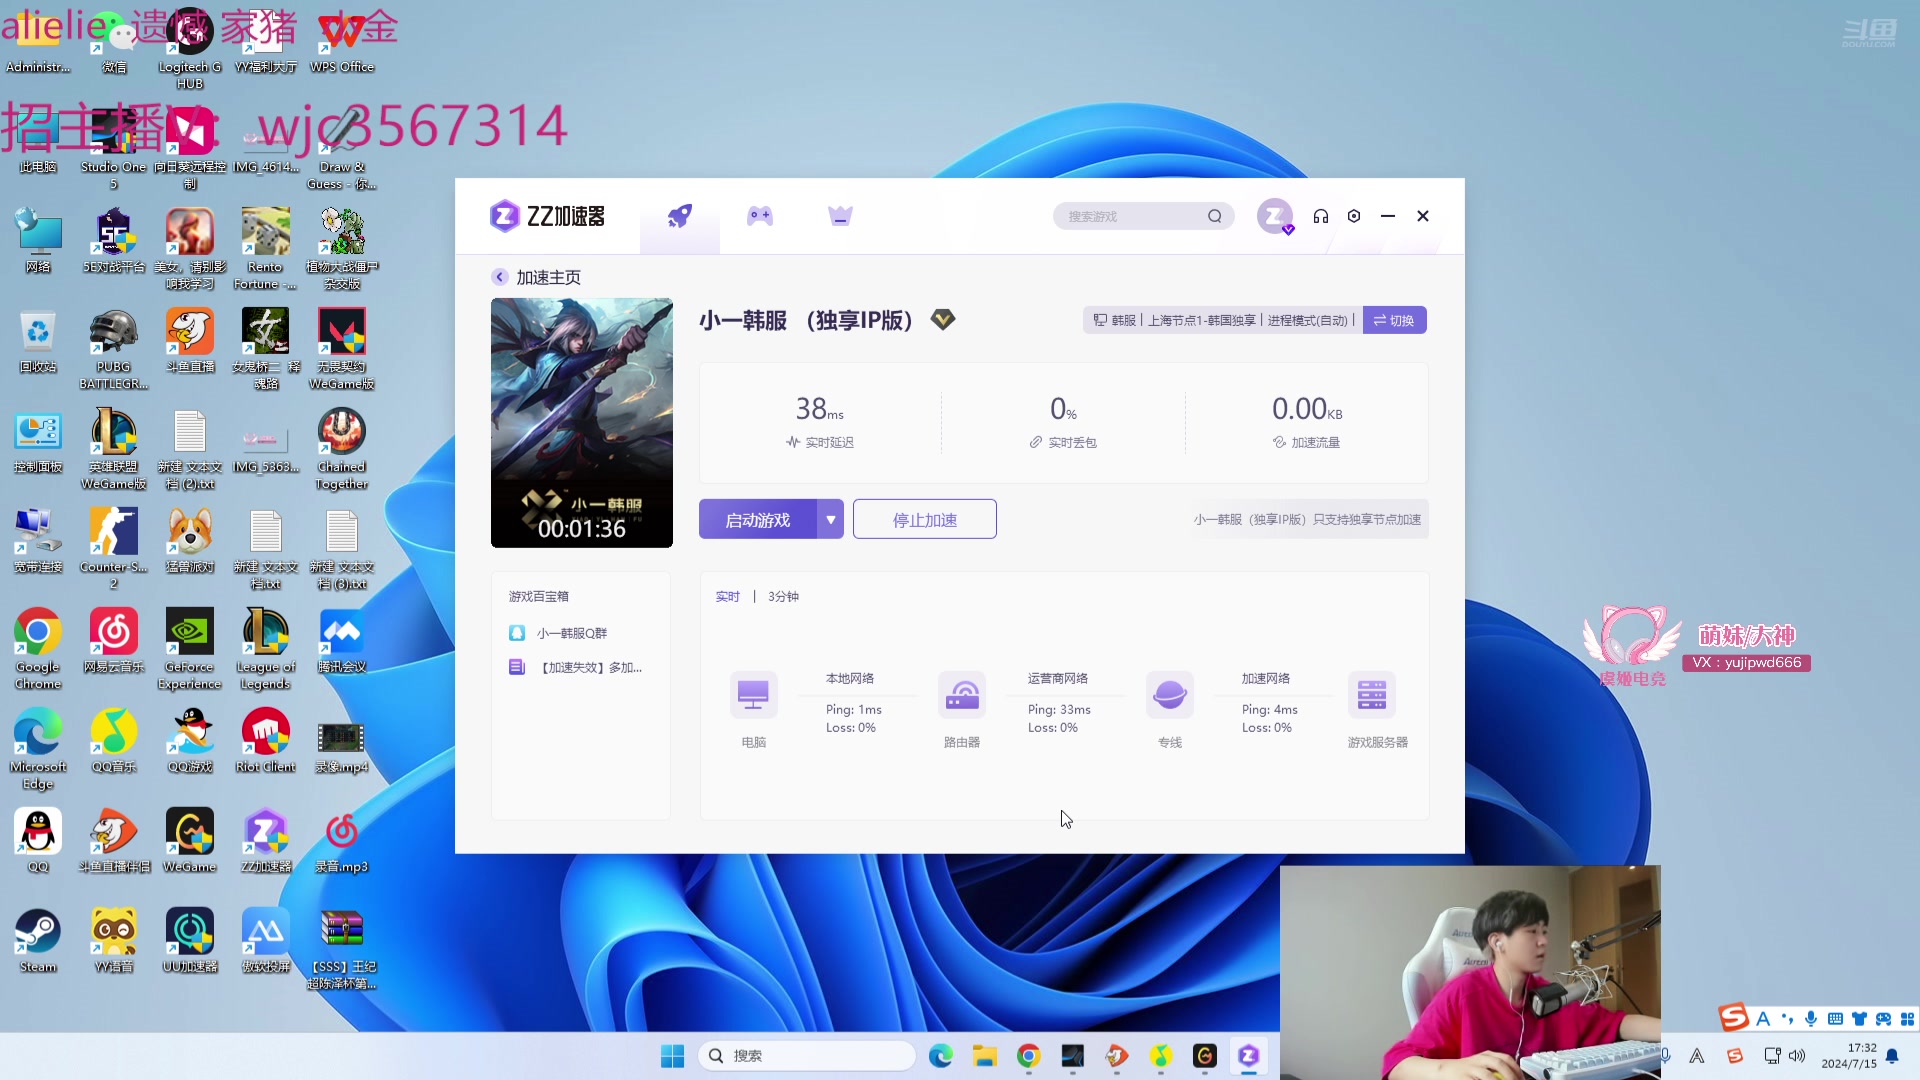Click the ZZ加速器 taskbar icon
1920x1080 pixels.
point(1249,1056)
